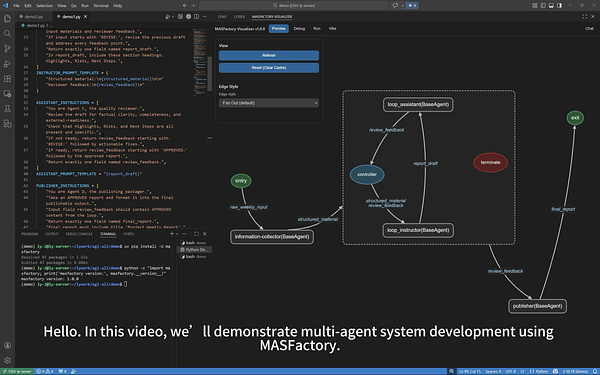This screenshot has height=375, width=600.
Task: Go back with title bar arrow
Action: point(185,5)
